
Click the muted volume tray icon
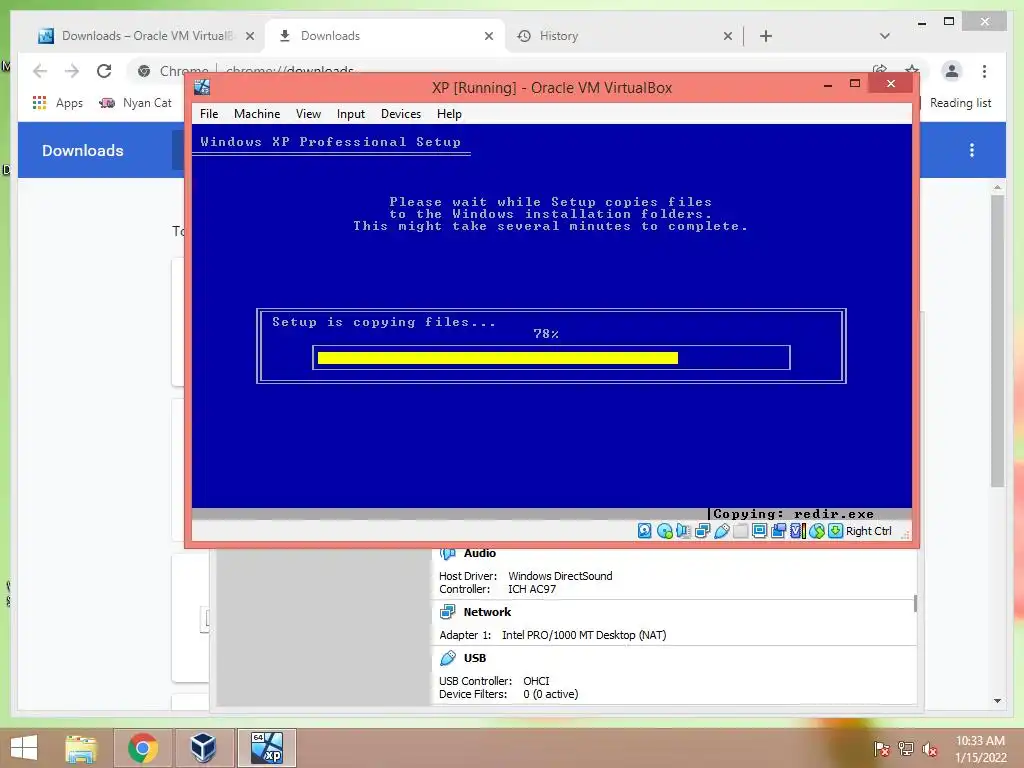click(x=929, y=749)
